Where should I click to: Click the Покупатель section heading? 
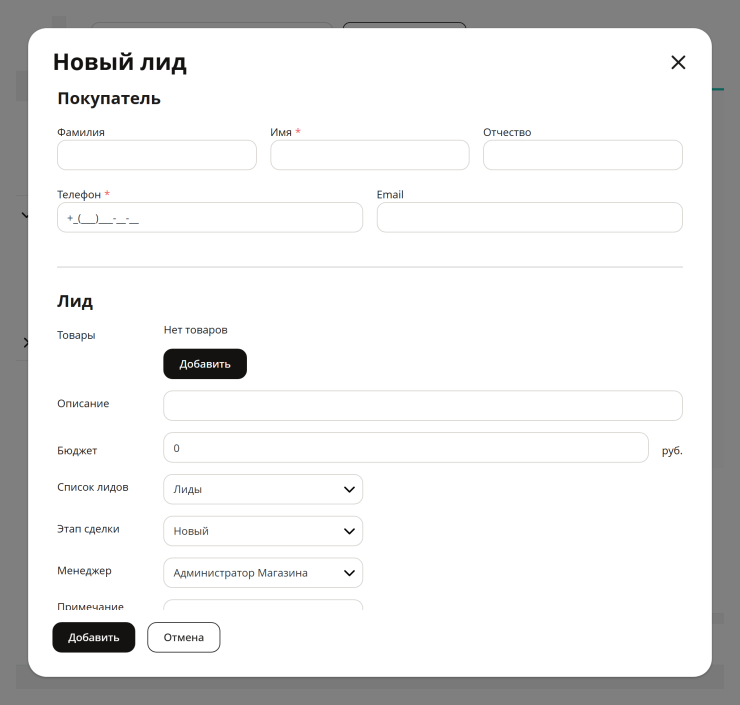(109, 99)
